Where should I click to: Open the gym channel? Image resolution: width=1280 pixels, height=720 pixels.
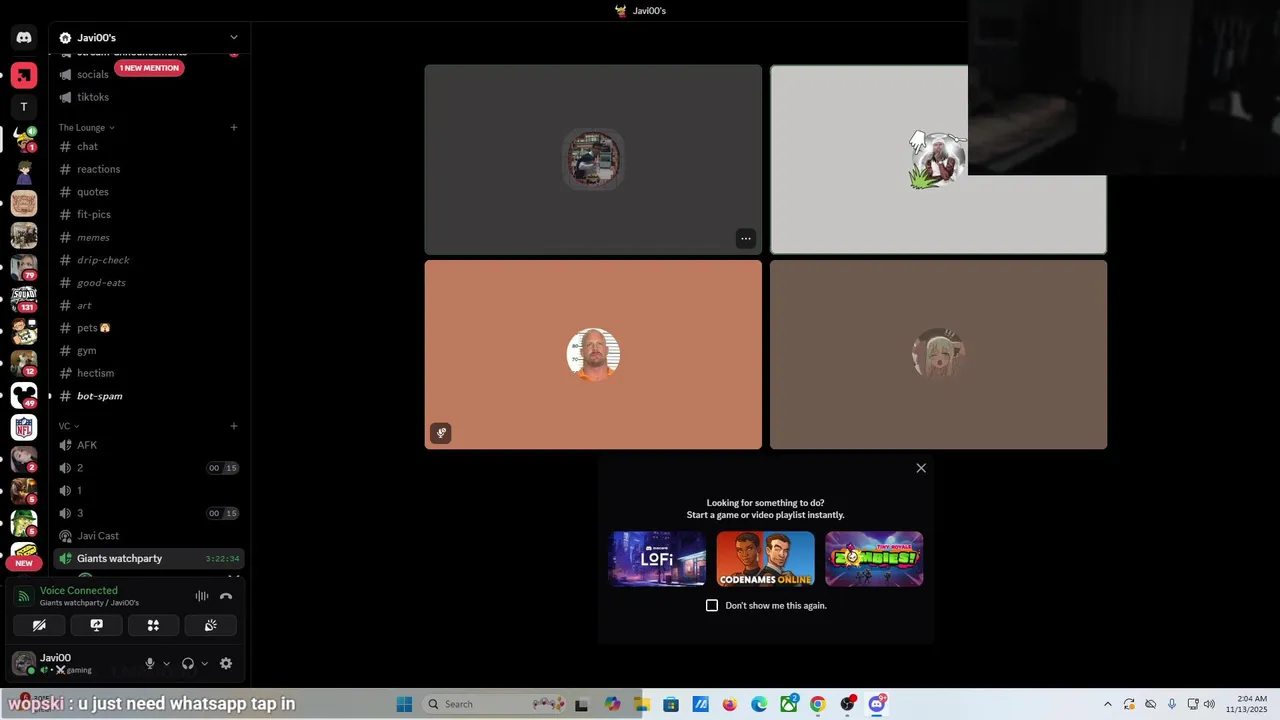(x=149, y=351)
